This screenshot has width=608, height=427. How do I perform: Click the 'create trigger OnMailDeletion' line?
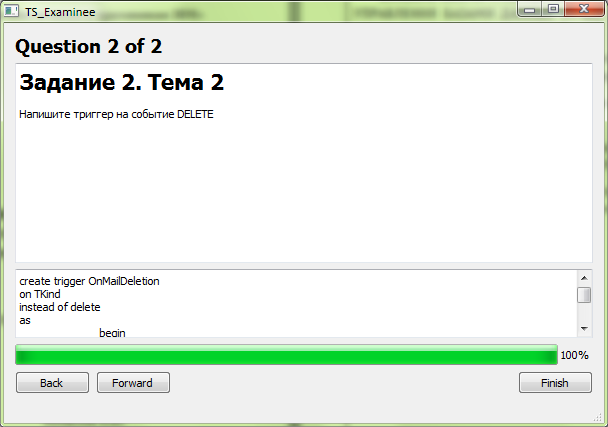pos(89,281)
